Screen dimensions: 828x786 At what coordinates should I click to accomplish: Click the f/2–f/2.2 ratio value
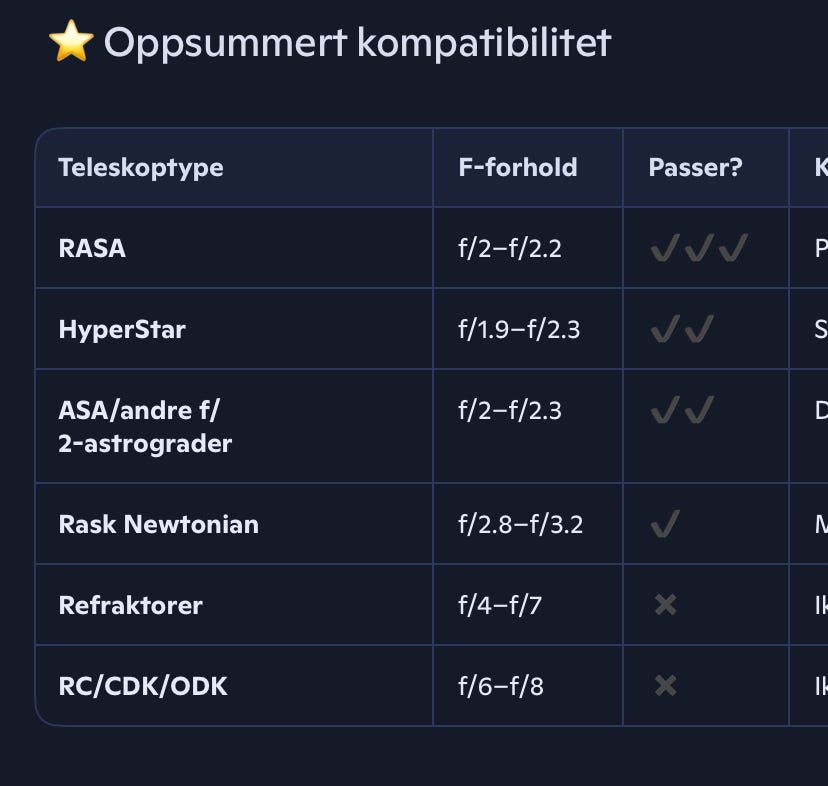click(x=510, y=248)
